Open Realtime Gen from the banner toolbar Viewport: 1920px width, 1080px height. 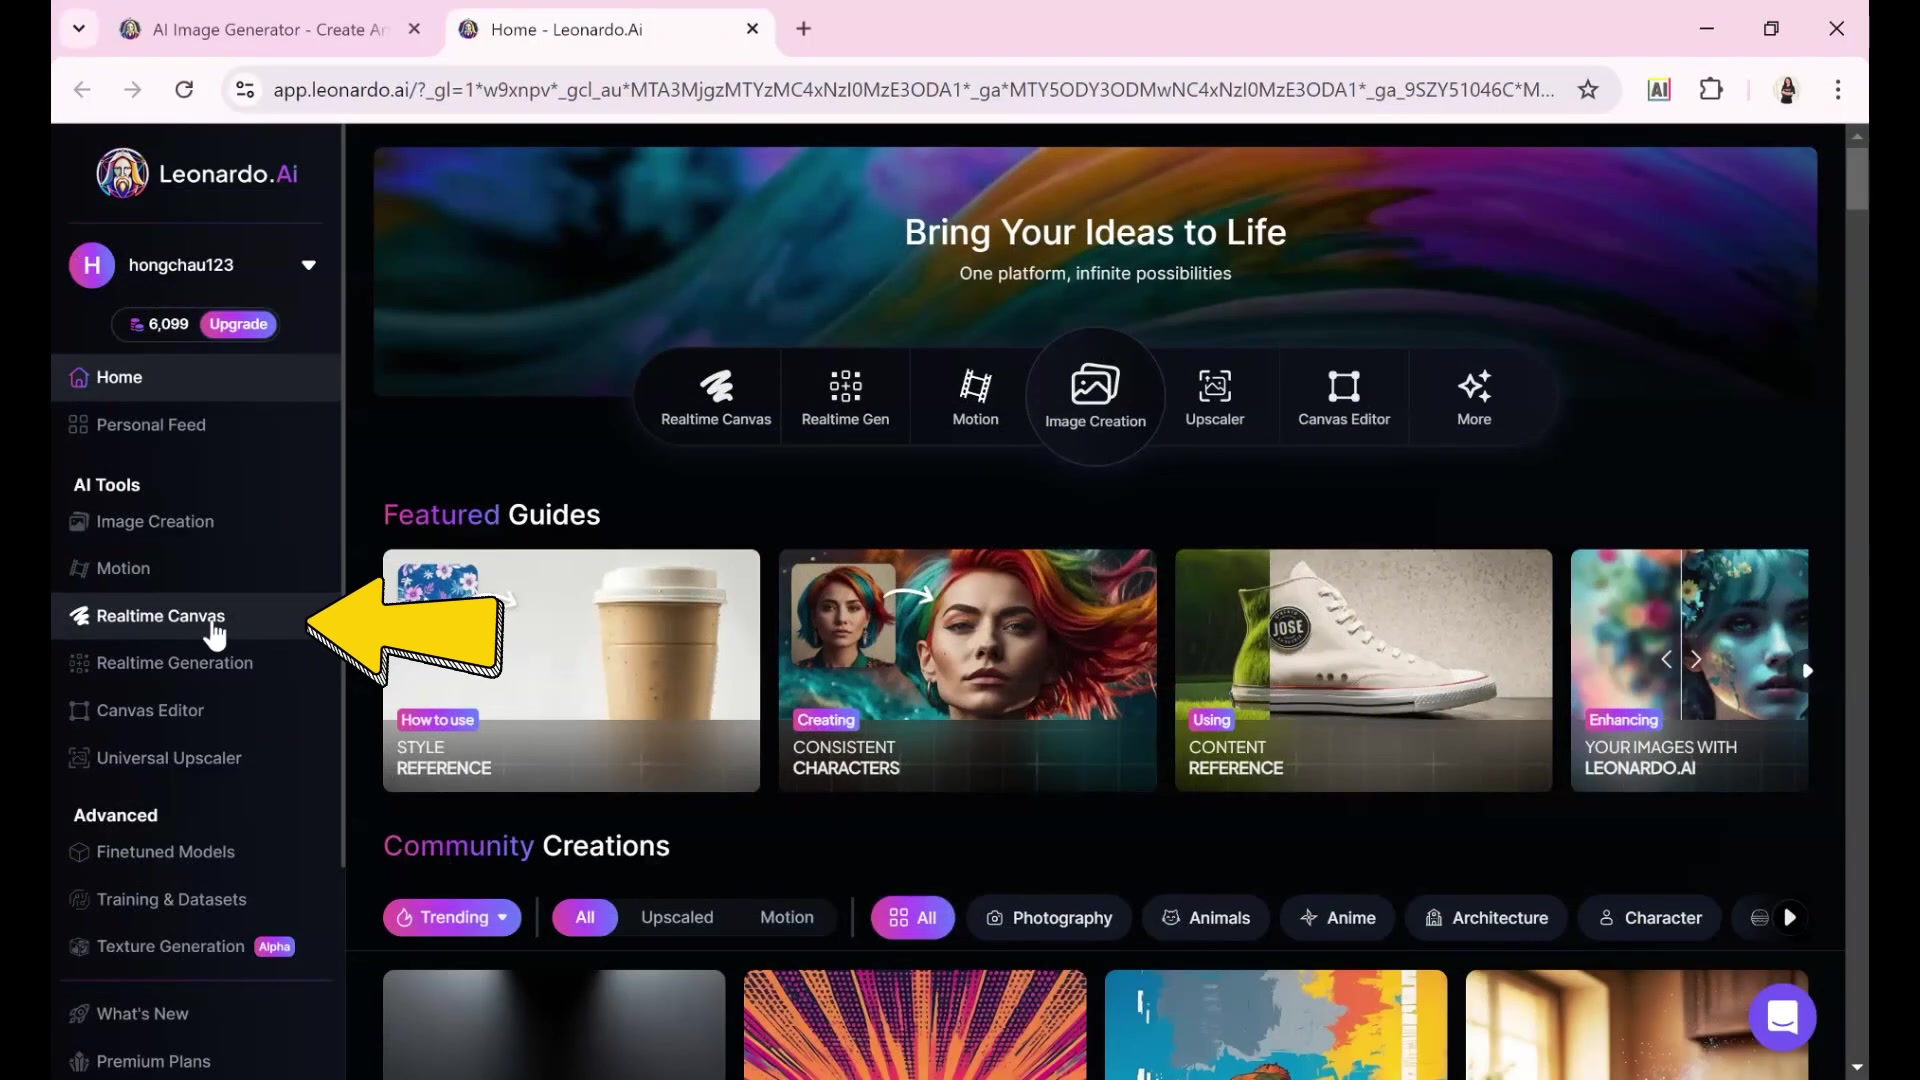[845, 397]
